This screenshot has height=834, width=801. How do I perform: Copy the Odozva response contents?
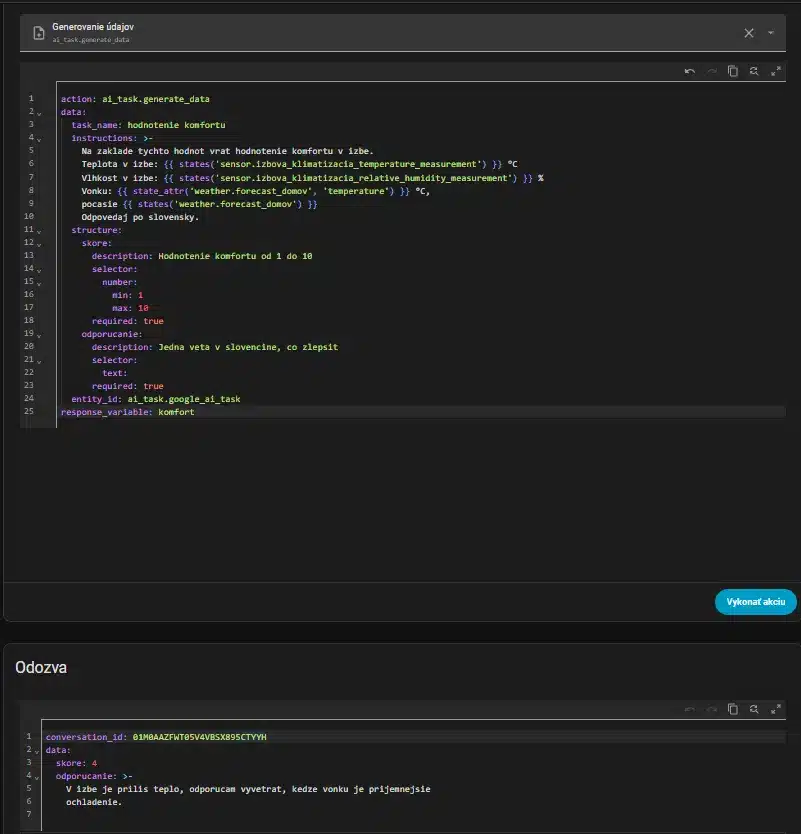pos(733,710)
